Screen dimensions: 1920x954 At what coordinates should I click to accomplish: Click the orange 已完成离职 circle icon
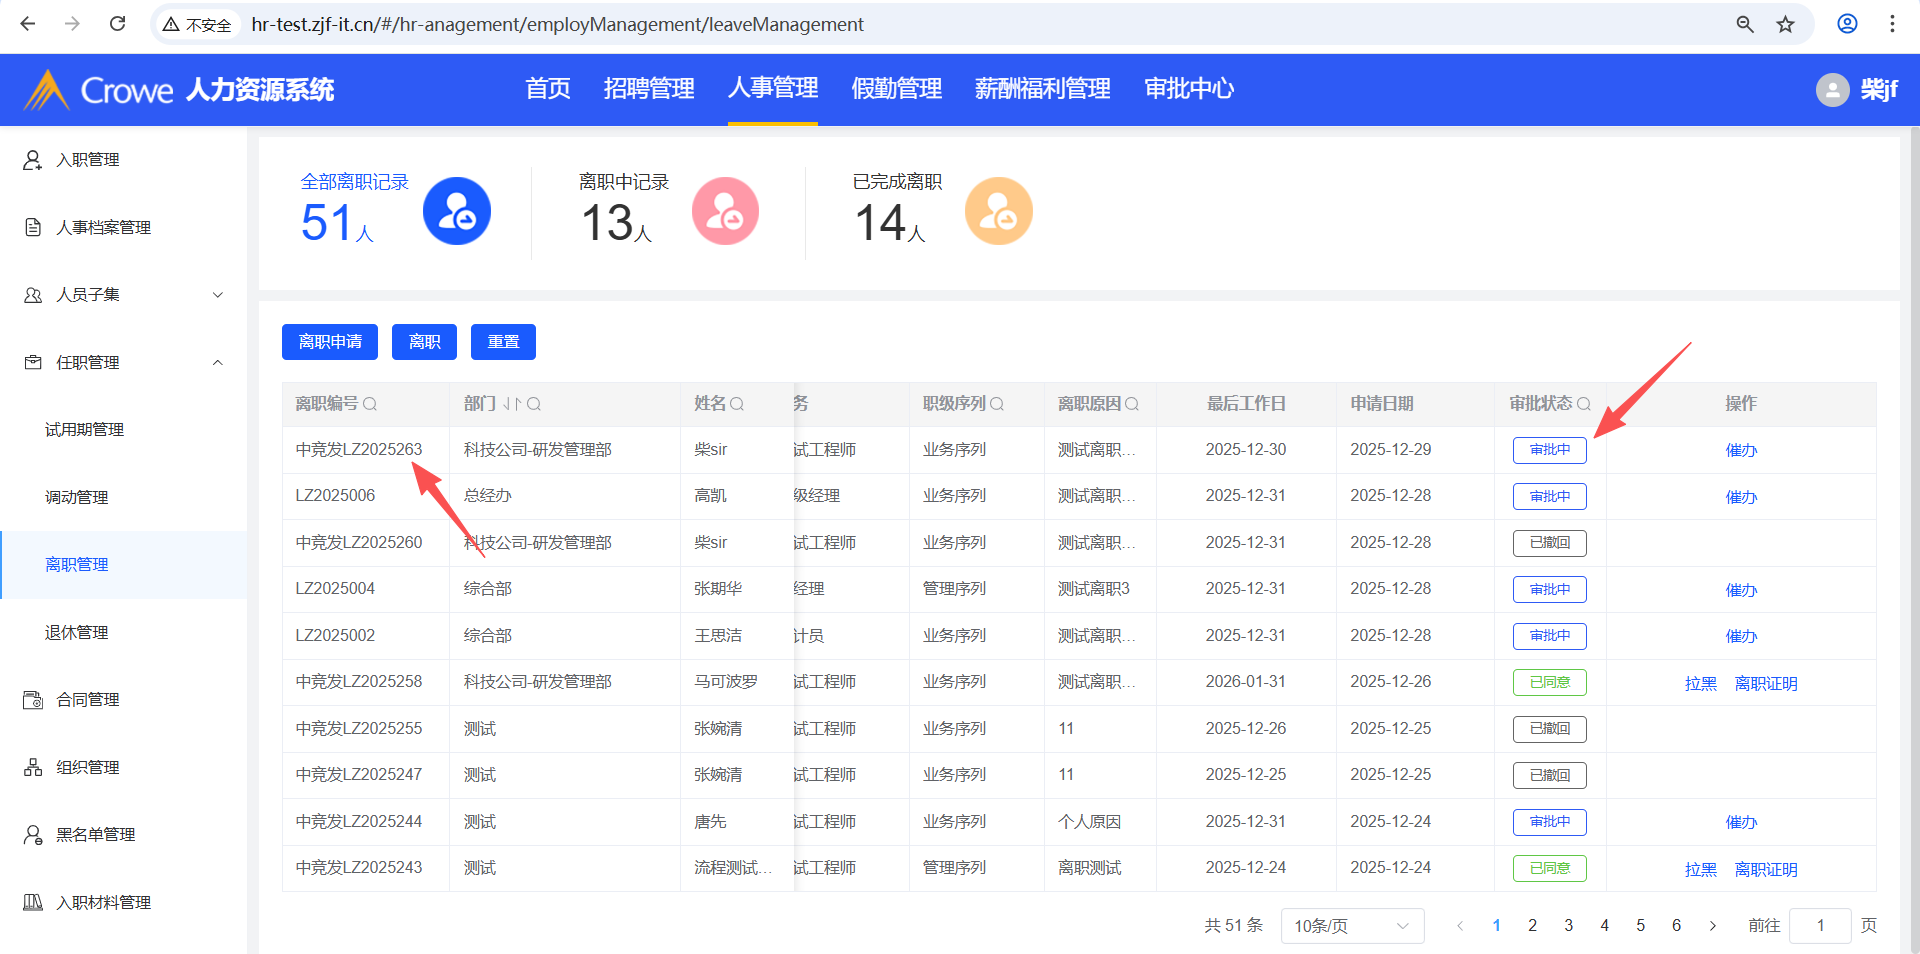tap(998, 211)
